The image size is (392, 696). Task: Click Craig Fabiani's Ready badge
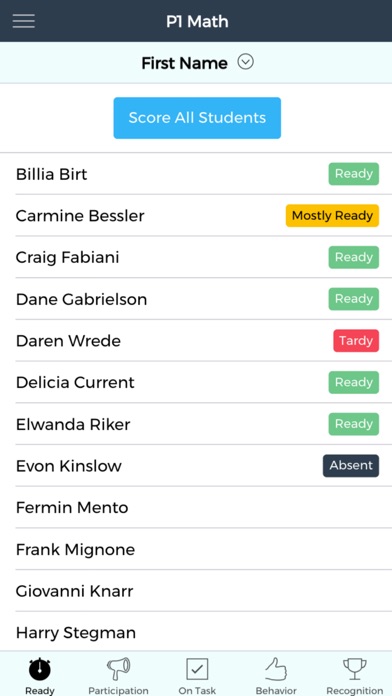click(354, 257)
